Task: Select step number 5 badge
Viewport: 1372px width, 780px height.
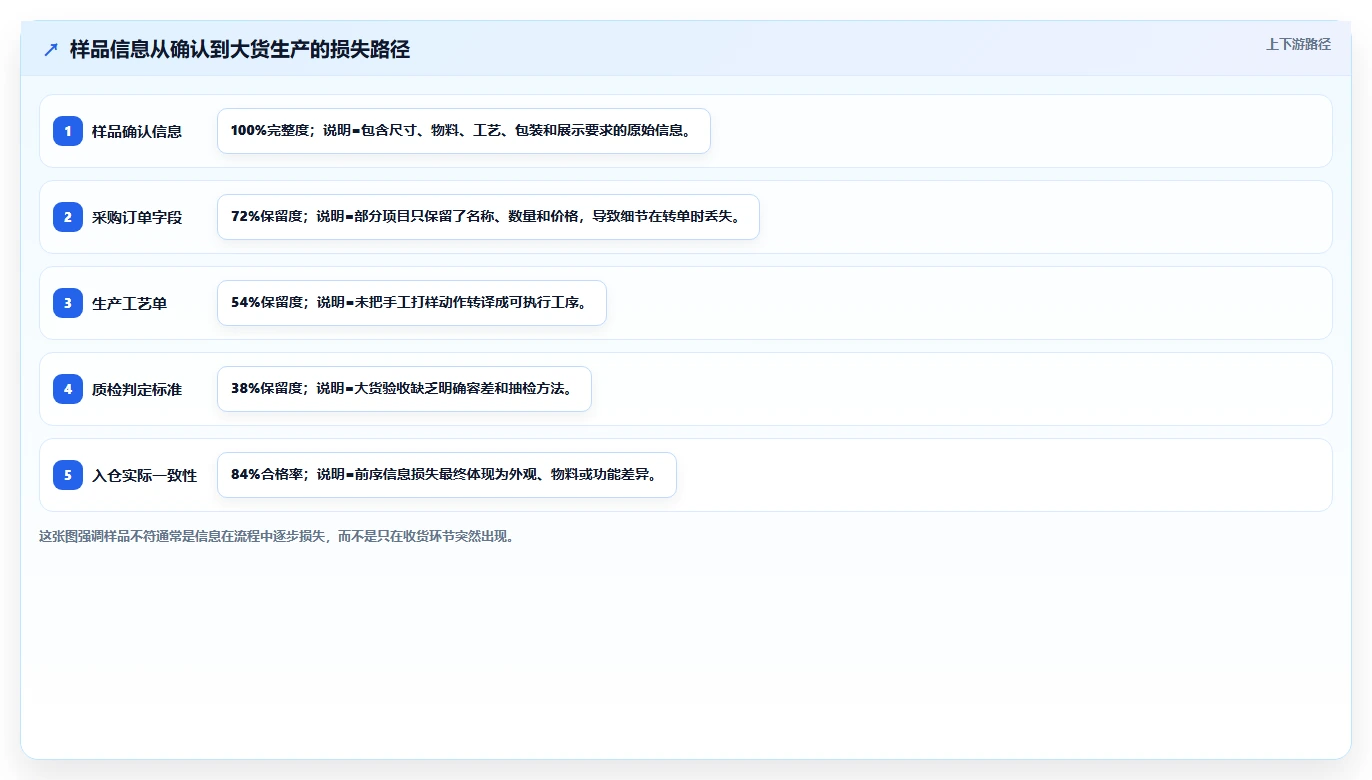Action: (x=68, y=475)
